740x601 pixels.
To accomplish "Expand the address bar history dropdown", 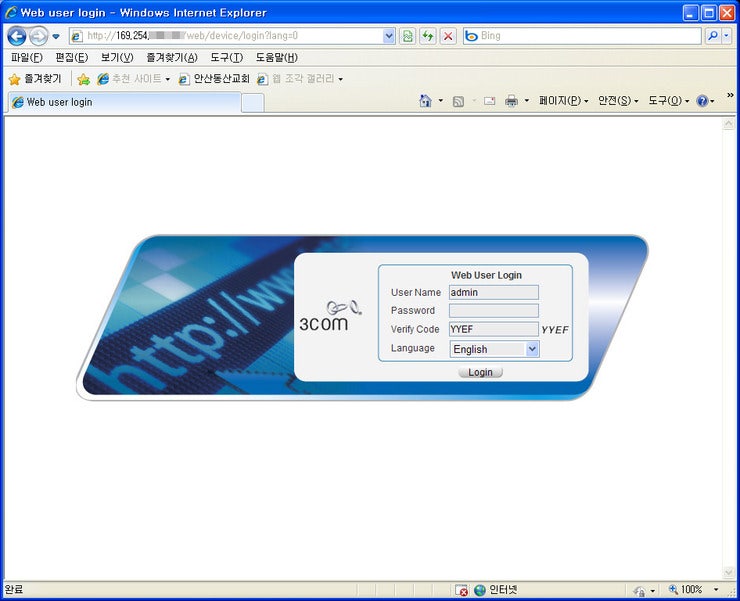I will [389, 36].
